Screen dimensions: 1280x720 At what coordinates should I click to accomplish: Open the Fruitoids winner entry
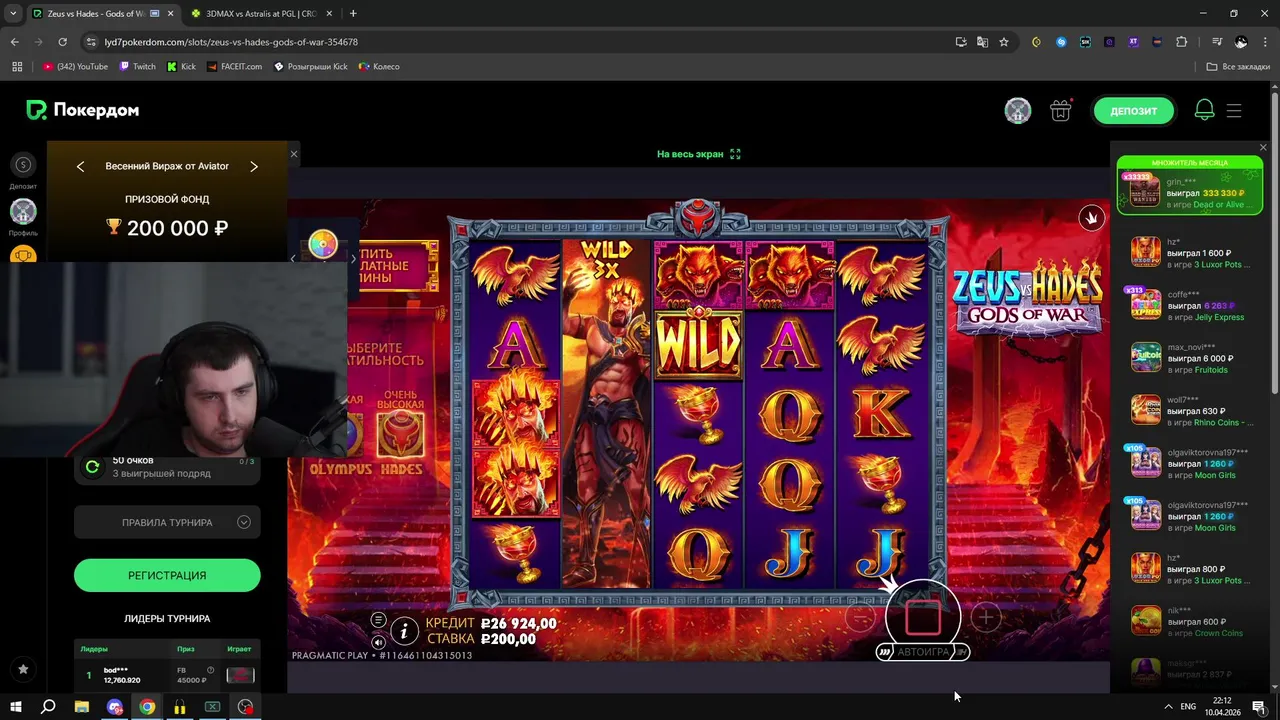pyautogui.click(x=1190, y=358)
